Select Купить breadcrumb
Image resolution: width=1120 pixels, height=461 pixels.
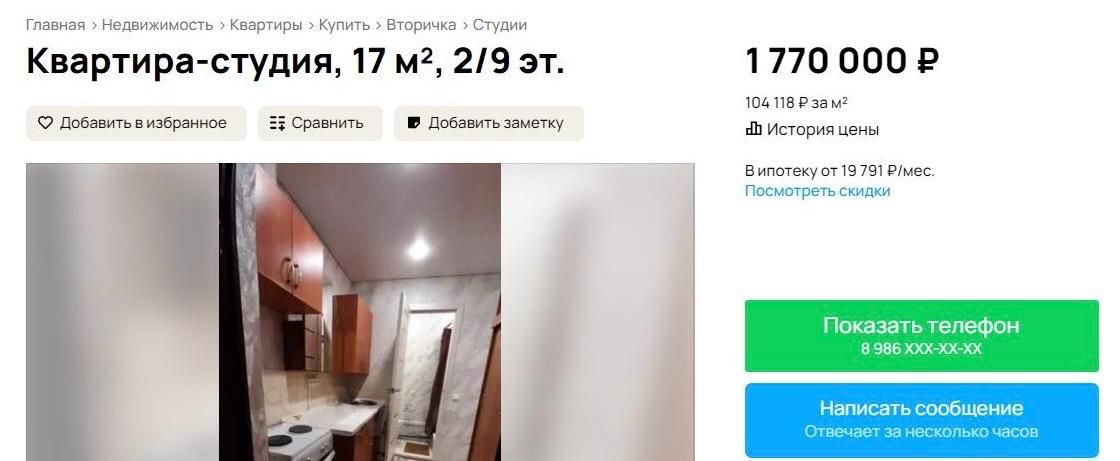click(x=344, y=25)
